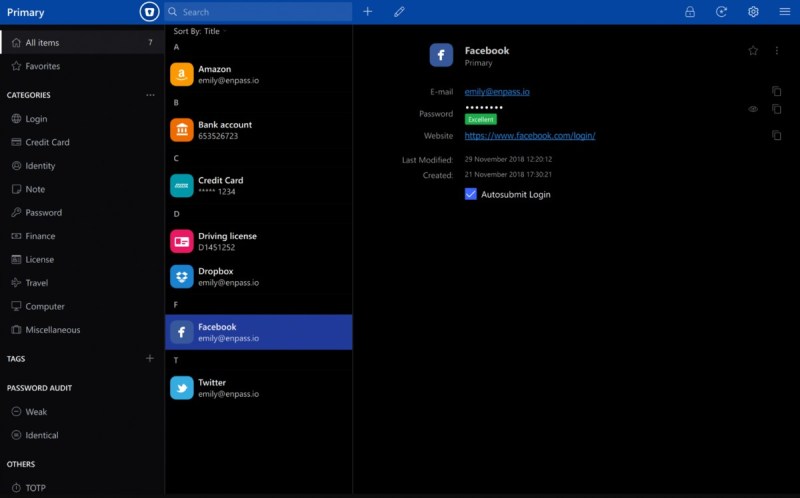800x498 pixels.
Task: Toggle the Autosubmit Login checkbox
Action: (x=470, y=194)
